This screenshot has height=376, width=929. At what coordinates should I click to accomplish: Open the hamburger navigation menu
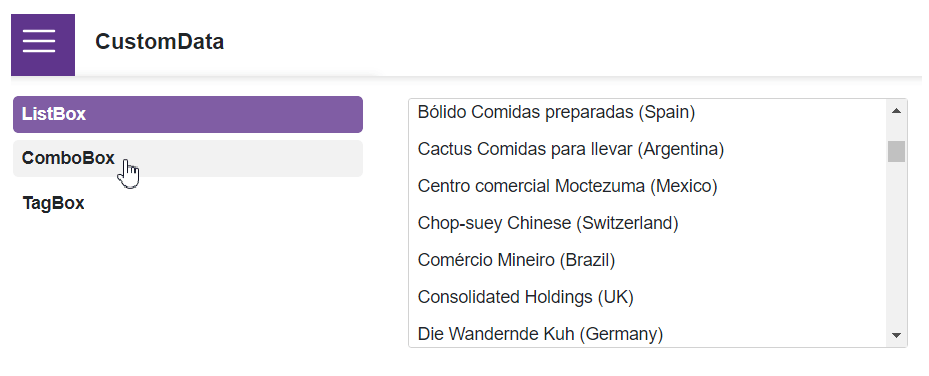point(43,44)
